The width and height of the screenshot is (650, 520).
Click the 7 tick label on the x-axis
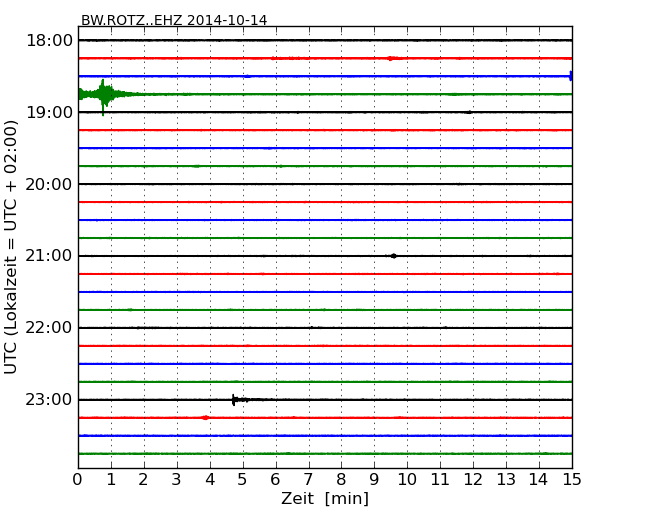tap(308, 480)
